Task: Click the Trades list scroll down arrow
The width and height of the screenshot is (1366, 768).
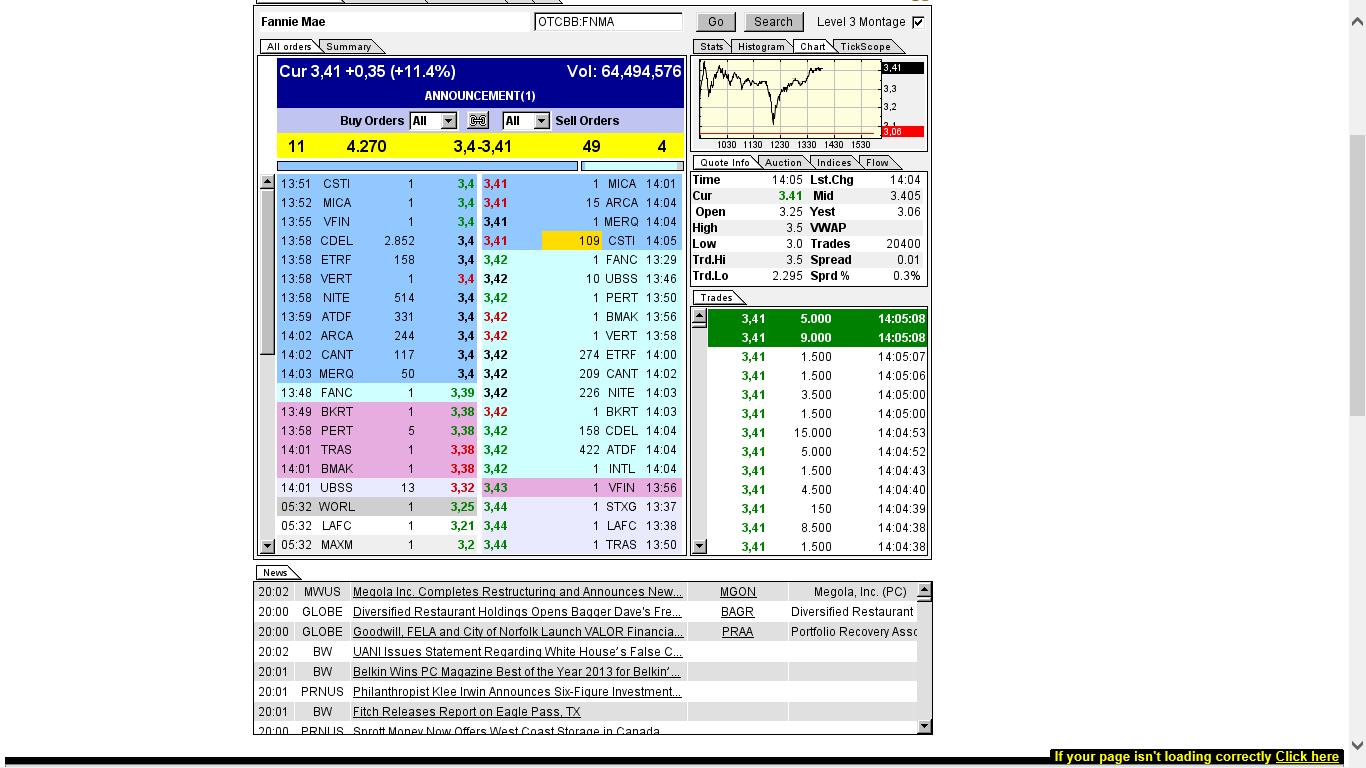Action: pos(700,546)
